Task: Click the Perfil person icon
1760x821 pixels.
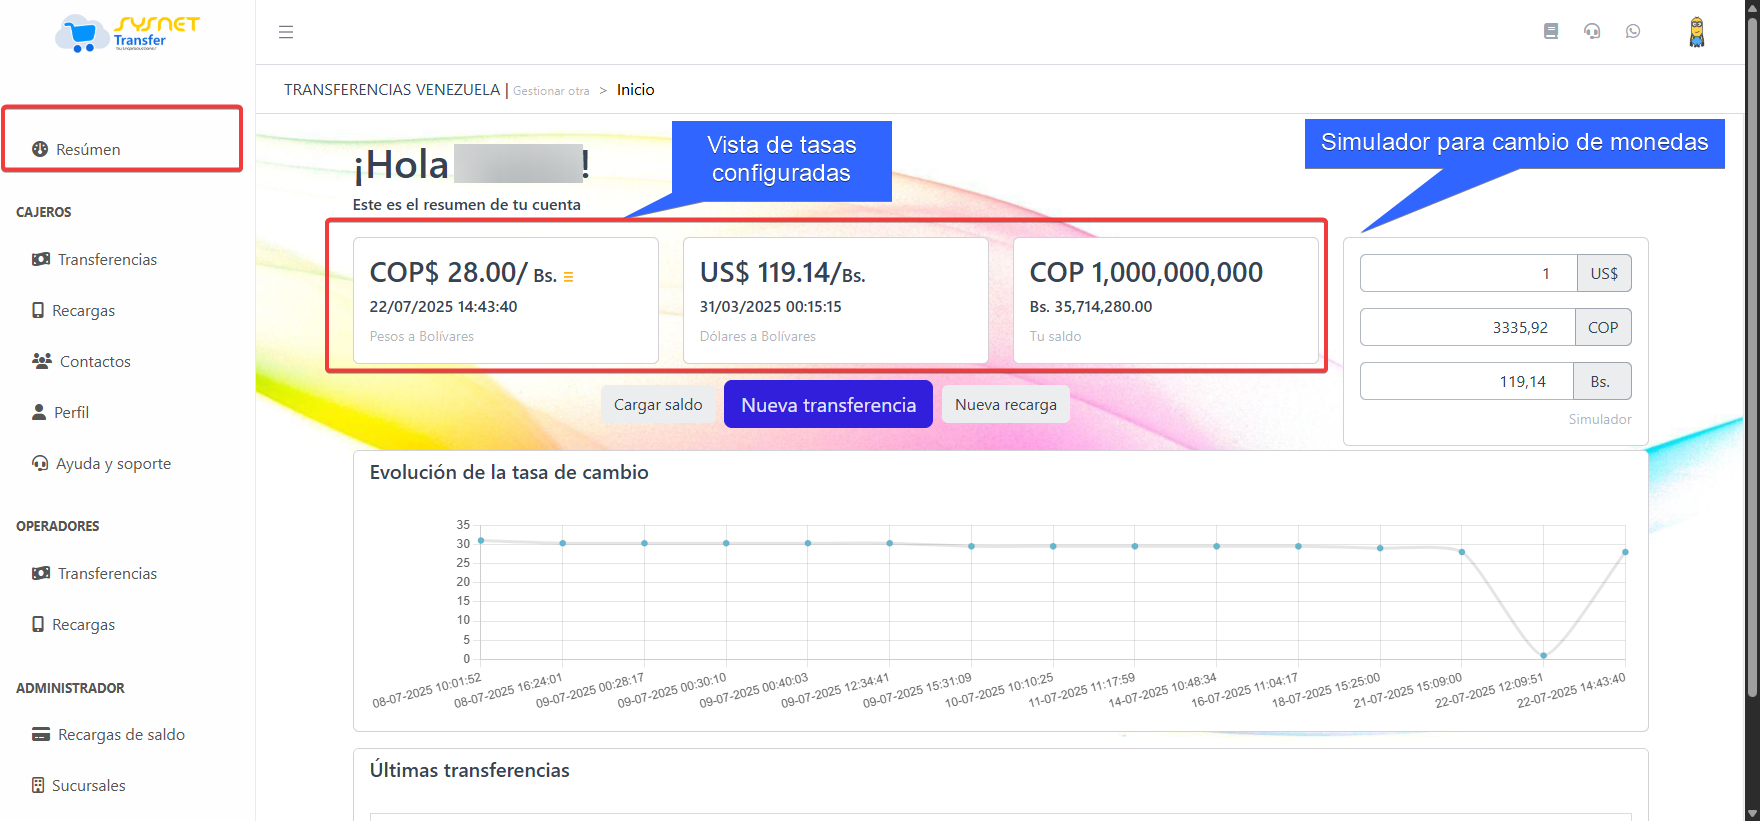Action: click(39, 412)
